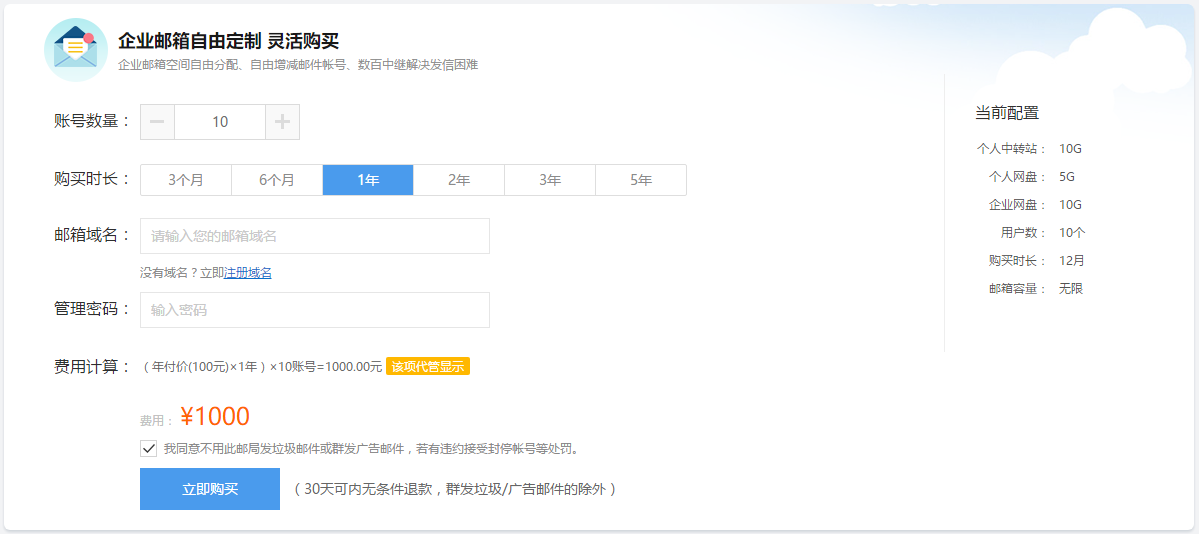1199x534 pixels.
Task: Increase account quantity with plus button
Action: (x=282, y=122)
